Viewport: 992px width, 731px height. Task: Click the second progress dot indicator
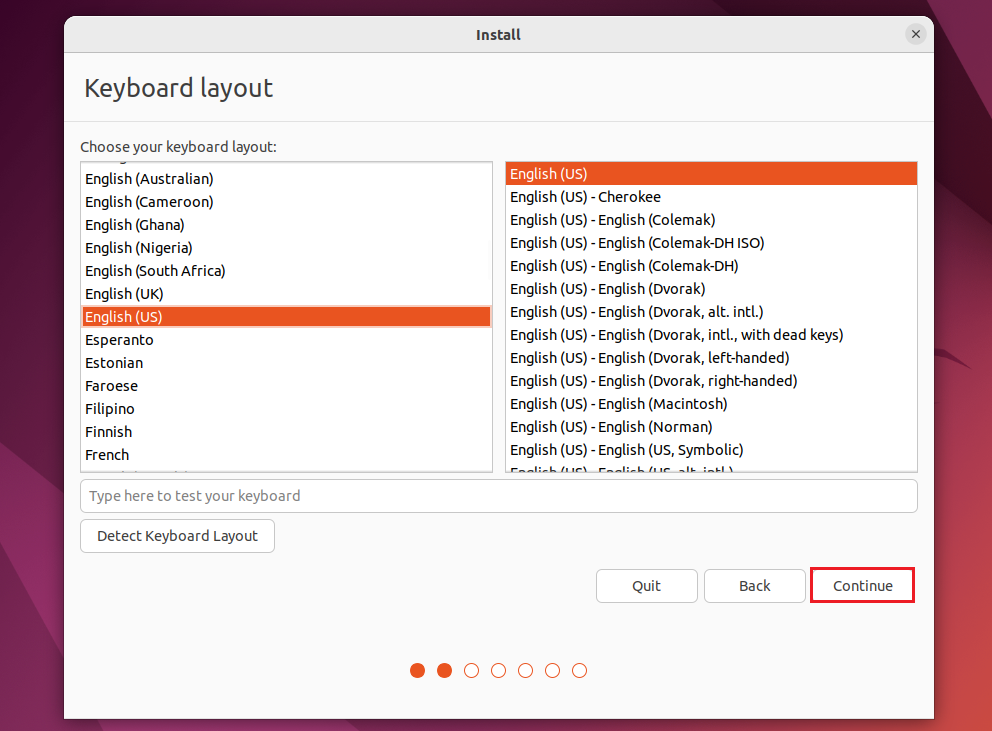444,670
